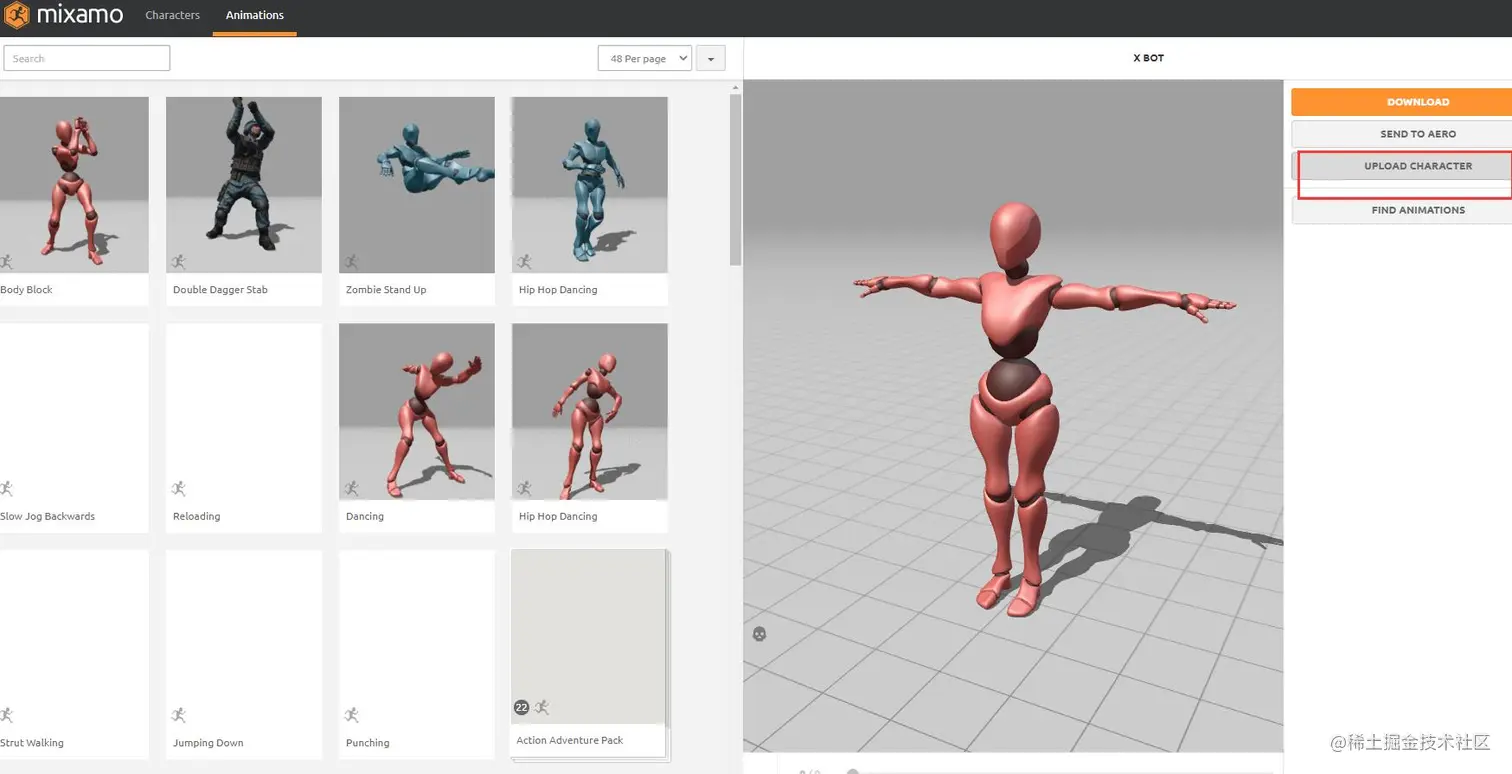Open the Characters tab
The height and width of the screenshot is (774, 1512).
tap(172, 16)
